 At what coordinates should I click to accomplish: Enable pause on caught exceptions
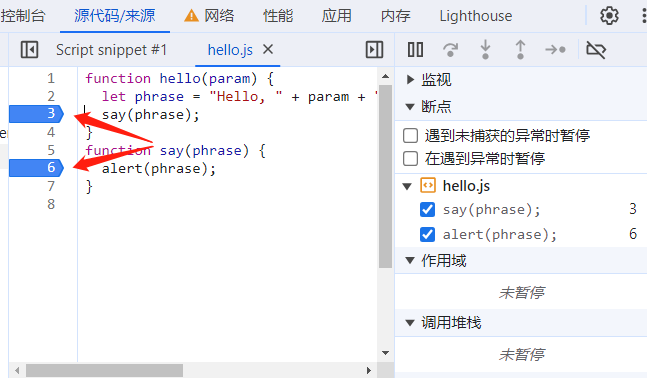(x=410, y=158)
